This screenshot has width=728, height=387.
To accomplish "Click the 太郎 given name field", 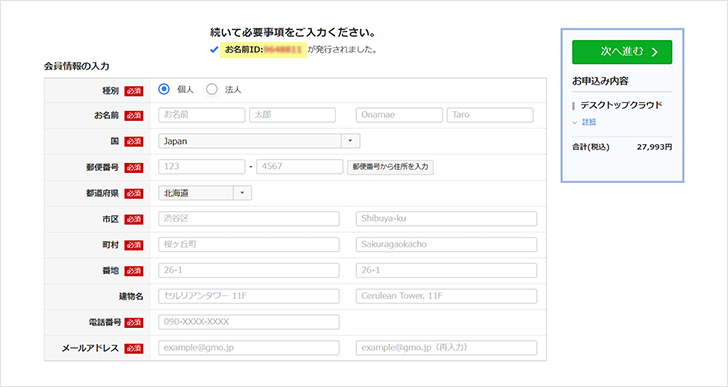I will click(292, 115).
